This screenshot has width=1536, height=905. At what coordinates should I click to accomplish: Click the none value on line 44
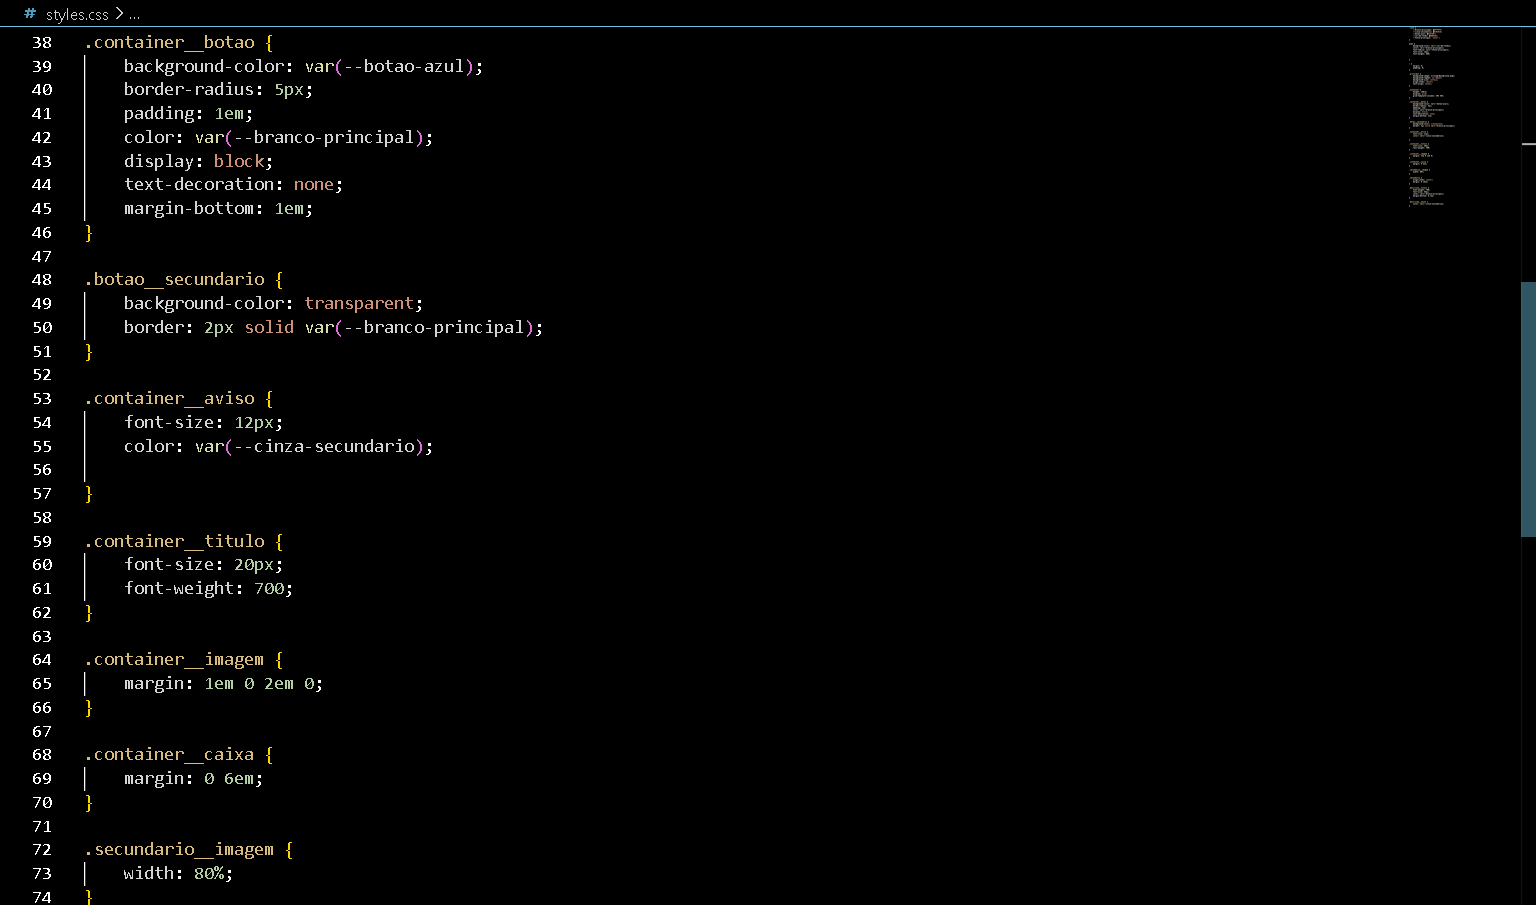point(314,184)
